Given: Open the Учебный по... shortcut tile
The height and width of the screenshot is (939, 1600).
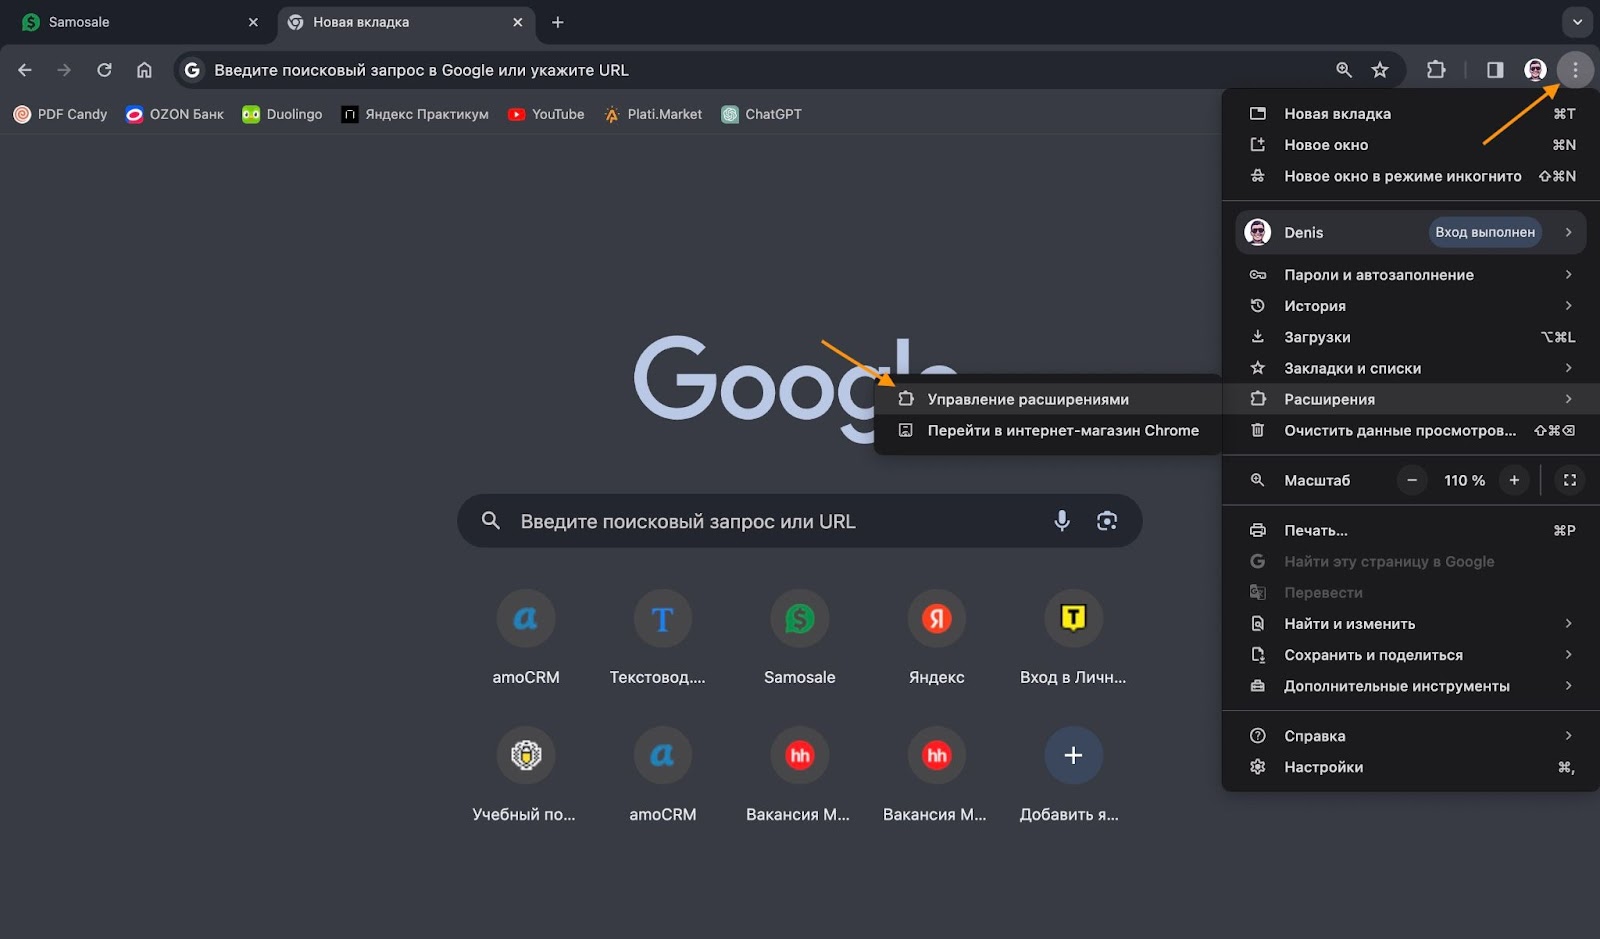Looking at the screenshot, I should [526, 775].
